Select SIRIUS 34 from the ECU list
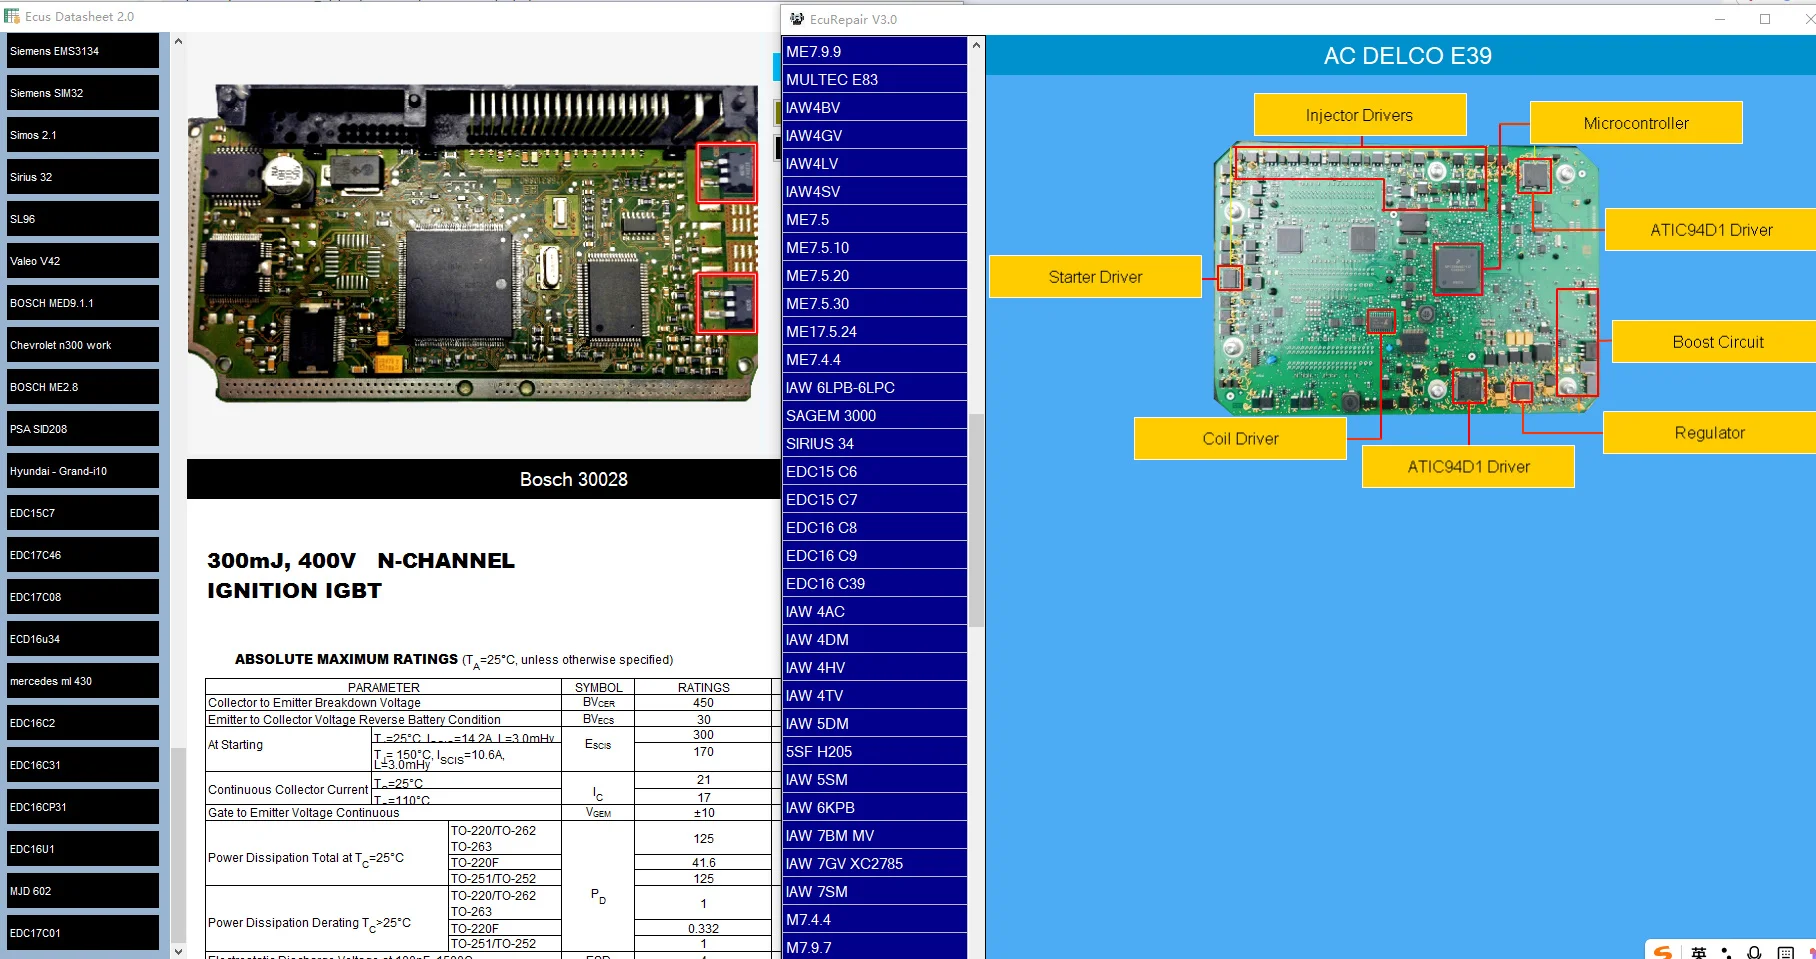 [875, 444]
